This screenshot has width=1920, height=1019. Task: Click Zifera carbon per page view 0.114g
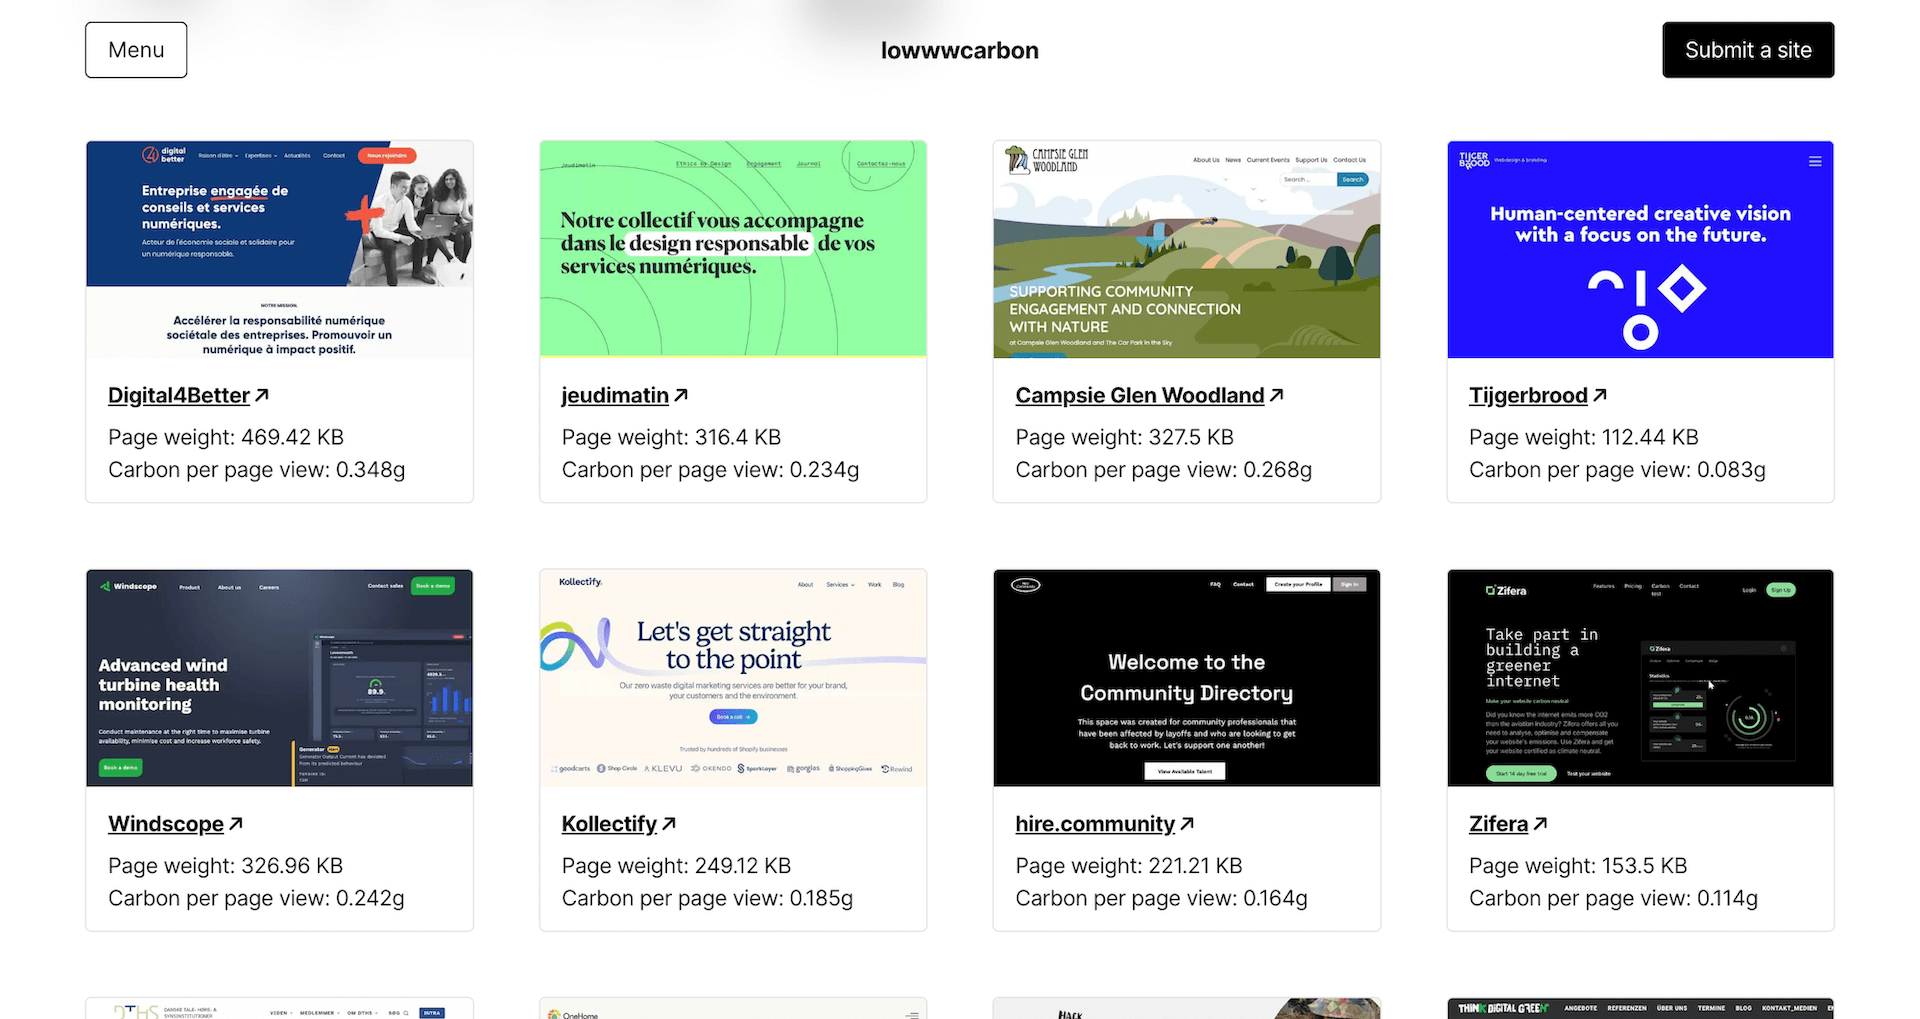(x=1613, y=899)
